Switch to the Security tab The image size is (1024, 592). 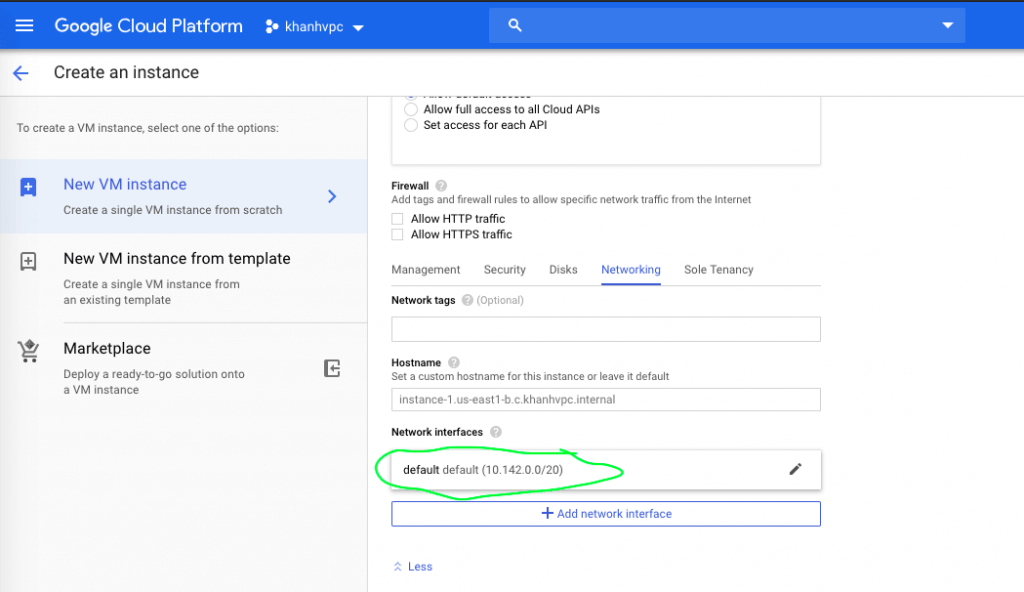point(504,269)
